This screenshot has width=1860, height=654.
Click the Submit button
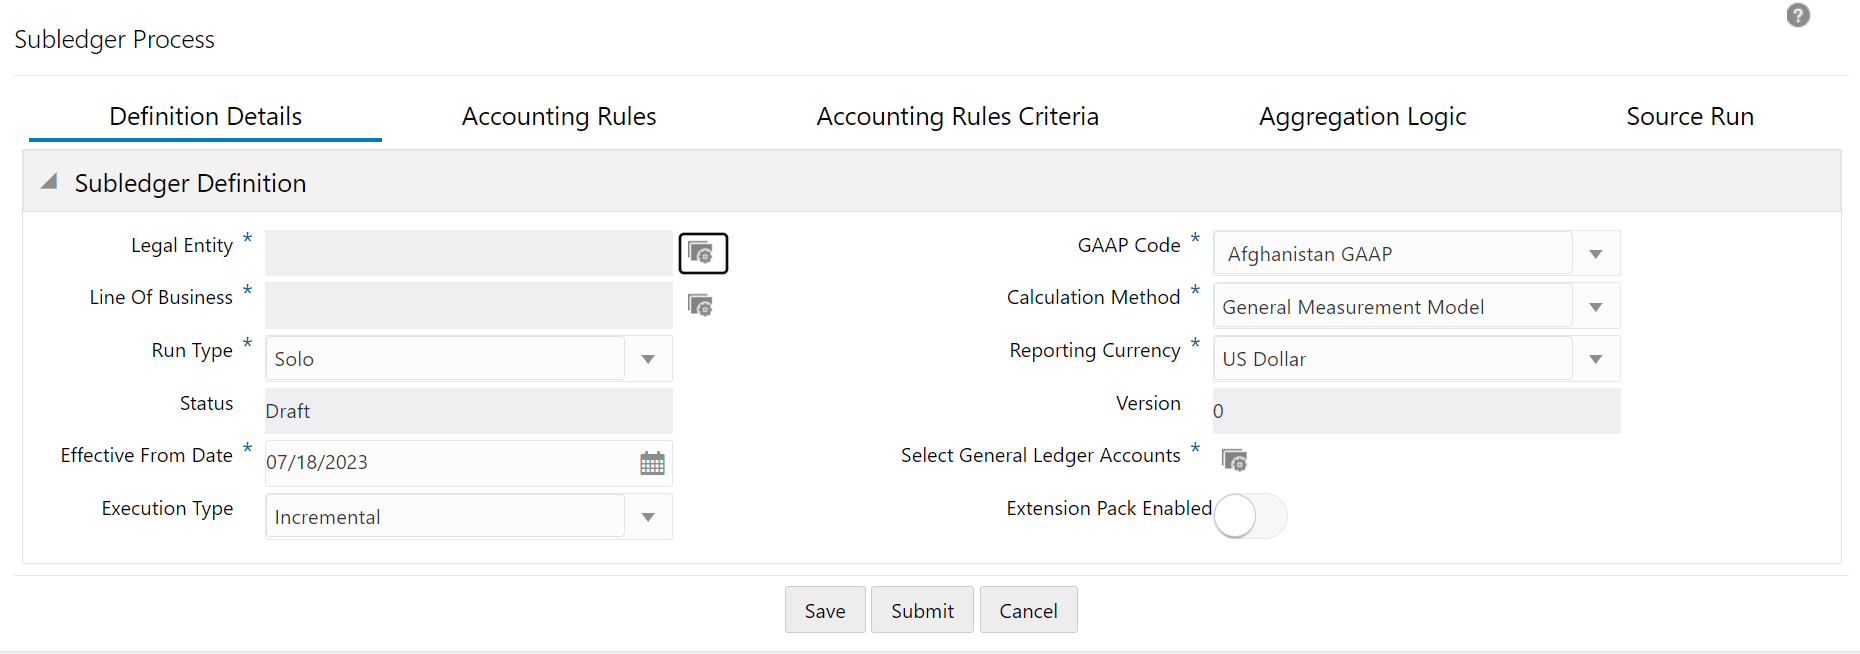[x=922, y=610]
